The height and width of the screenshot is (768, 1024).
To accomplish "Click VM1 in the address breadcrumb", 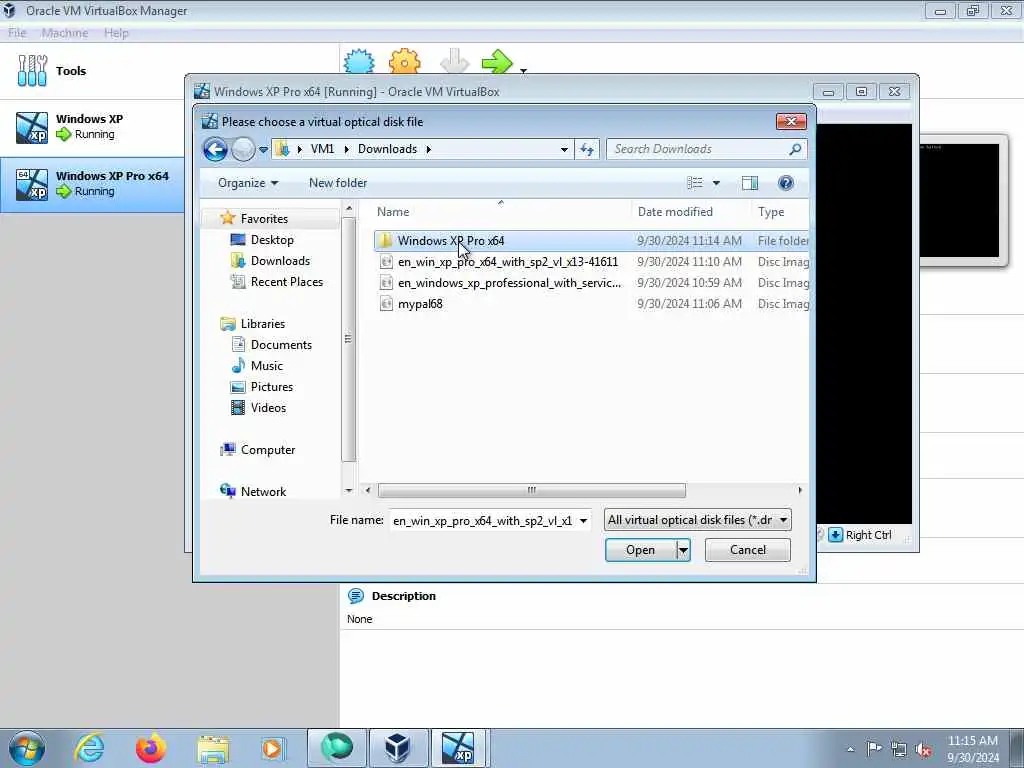I will 322,149.
